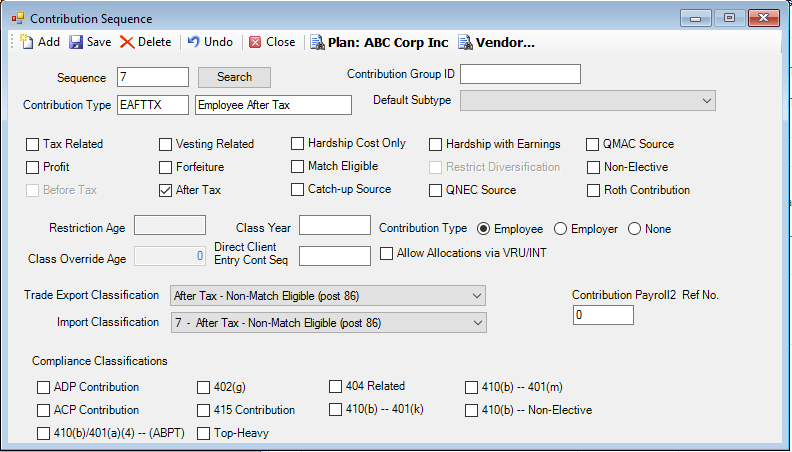Click the Add new record icon
Viewport: 792px width, 452px height.
27,42
